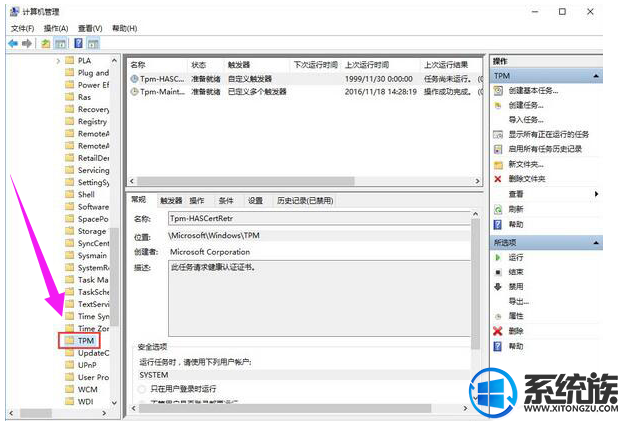Click the green 运行 play icon
Viewport: 618px width, 421px height.
pos(498,257)
